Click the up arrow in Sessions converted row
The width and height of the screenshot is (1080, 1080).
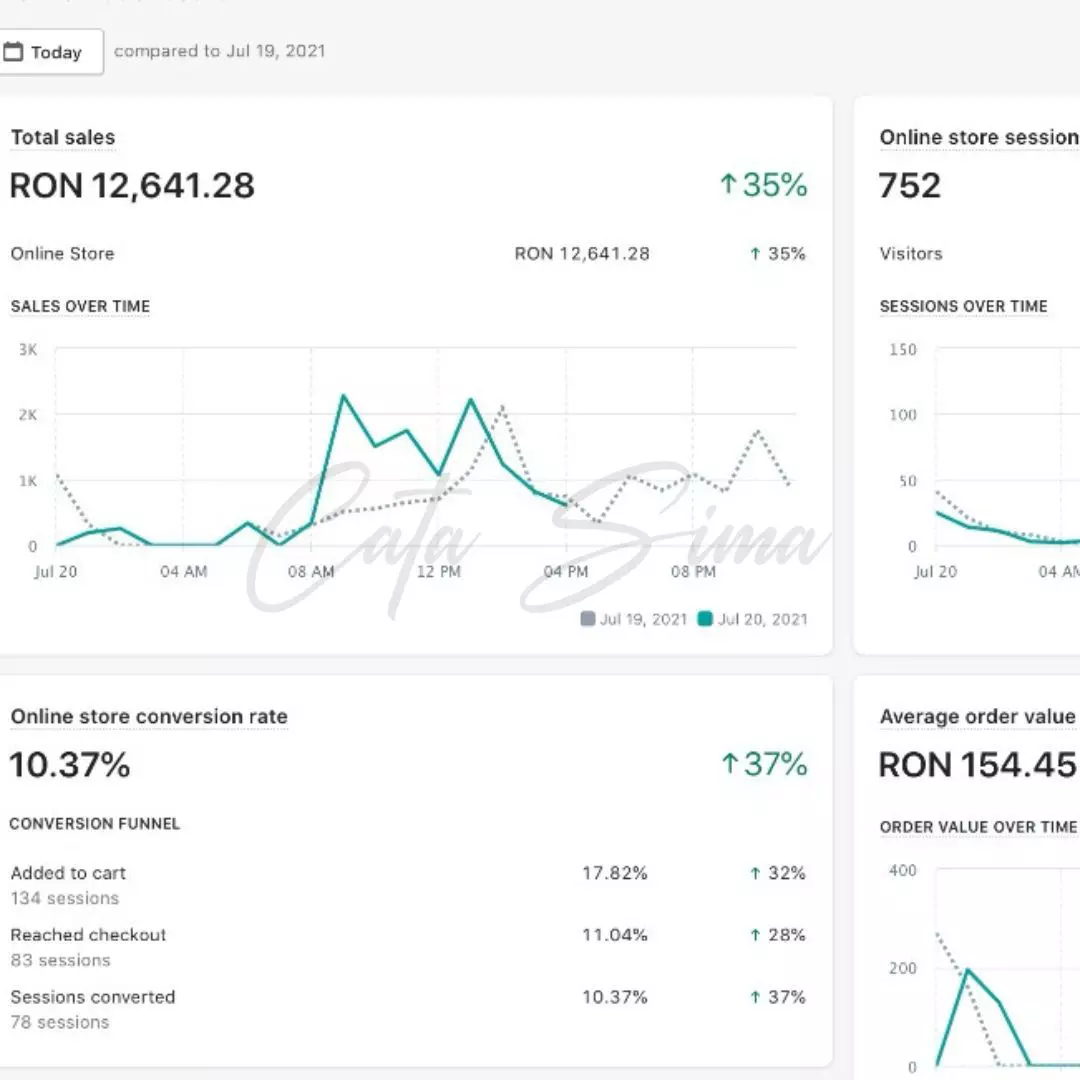click(755, 998)
